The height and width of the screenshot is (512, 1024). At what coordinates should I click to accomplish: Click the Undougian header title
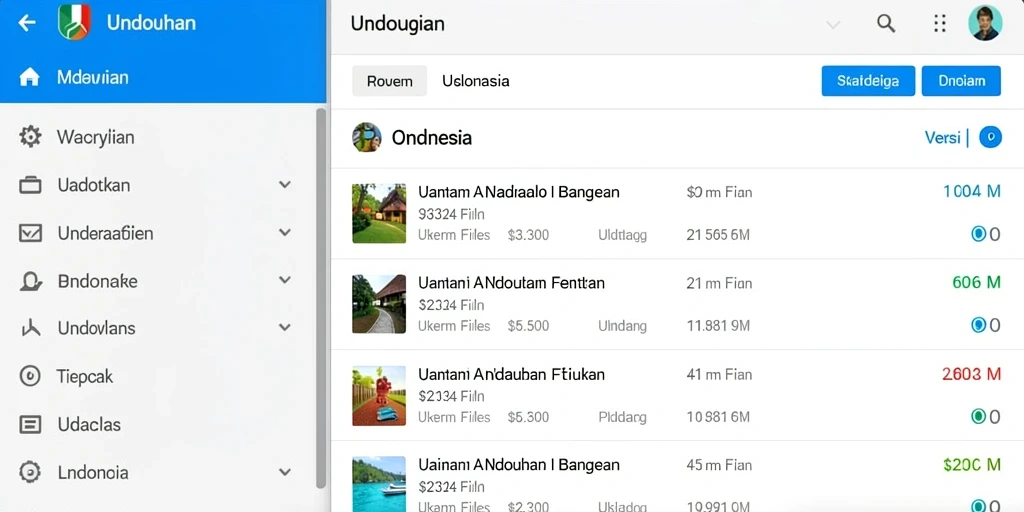tap(398, 24)
